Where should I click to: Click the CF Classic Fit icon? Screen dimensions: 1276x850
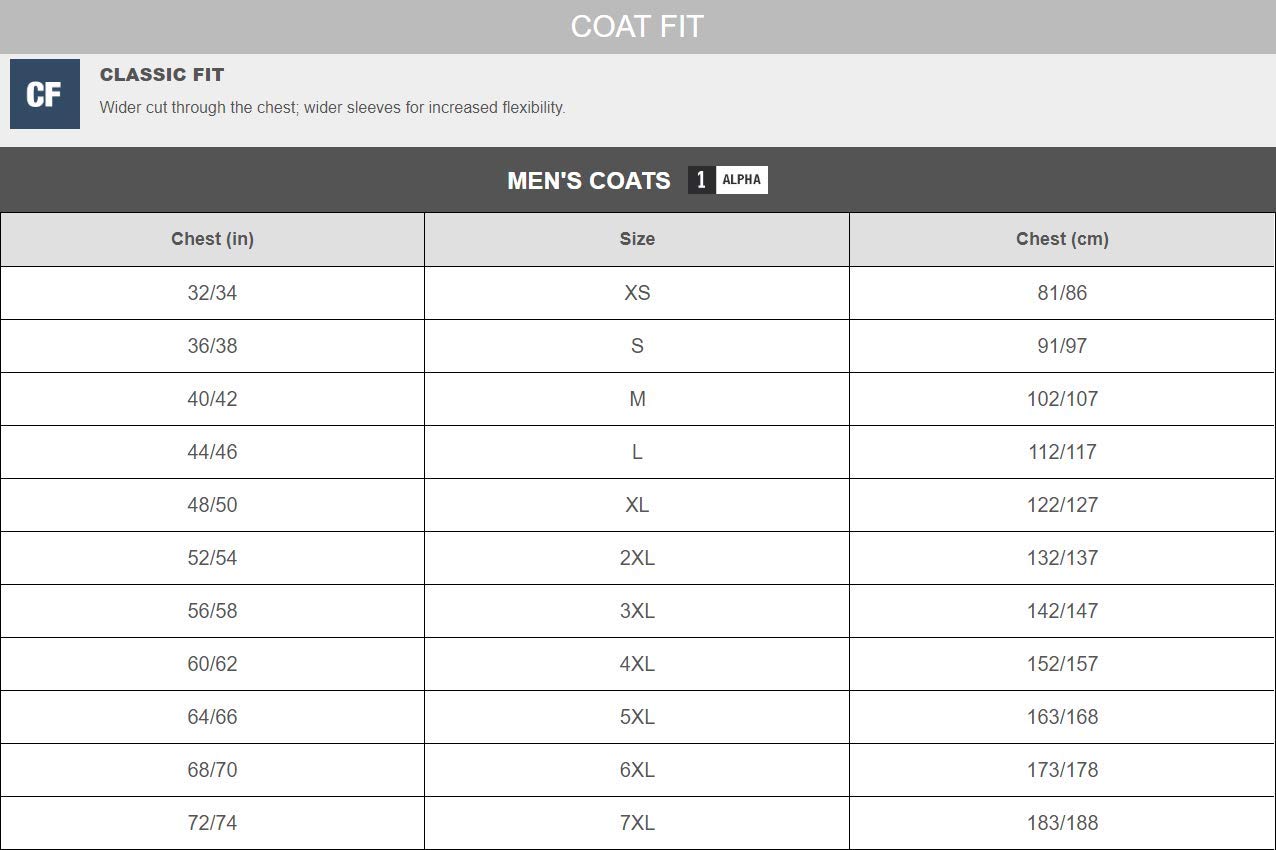tap(44, 94)
